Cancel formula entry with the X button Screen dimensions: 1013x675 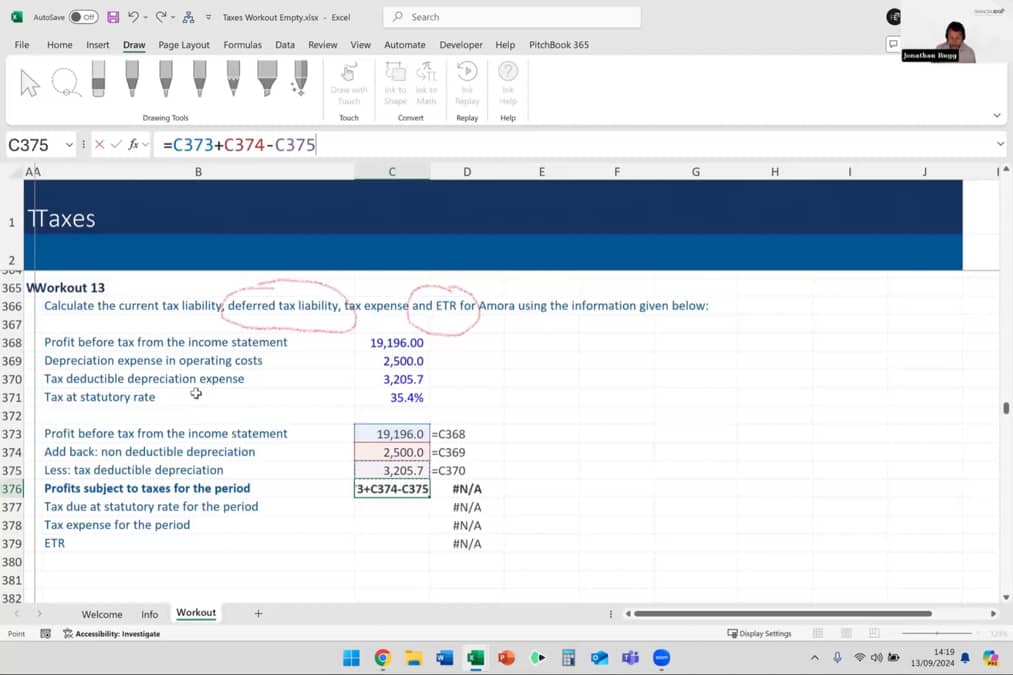(99, 144)
